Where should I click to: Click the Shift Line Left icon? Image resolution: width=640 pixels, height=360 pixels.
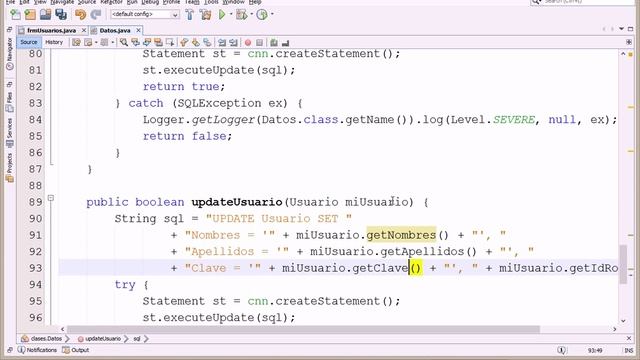pyautogui.click(x=222, y=42)
